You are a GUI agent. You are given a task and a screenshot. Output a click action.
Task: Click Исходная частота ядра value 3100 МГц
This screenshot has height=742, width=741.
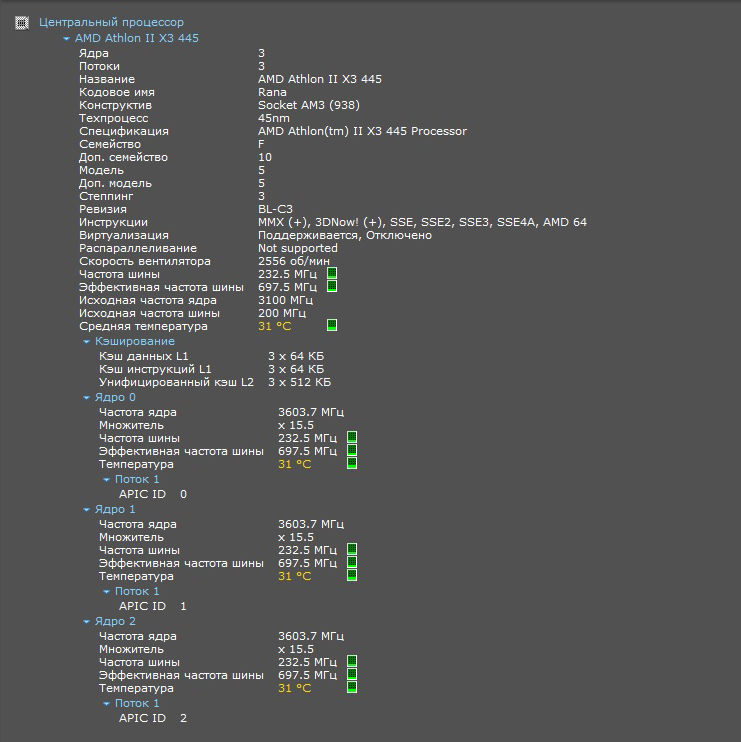(x=285, y=300)
